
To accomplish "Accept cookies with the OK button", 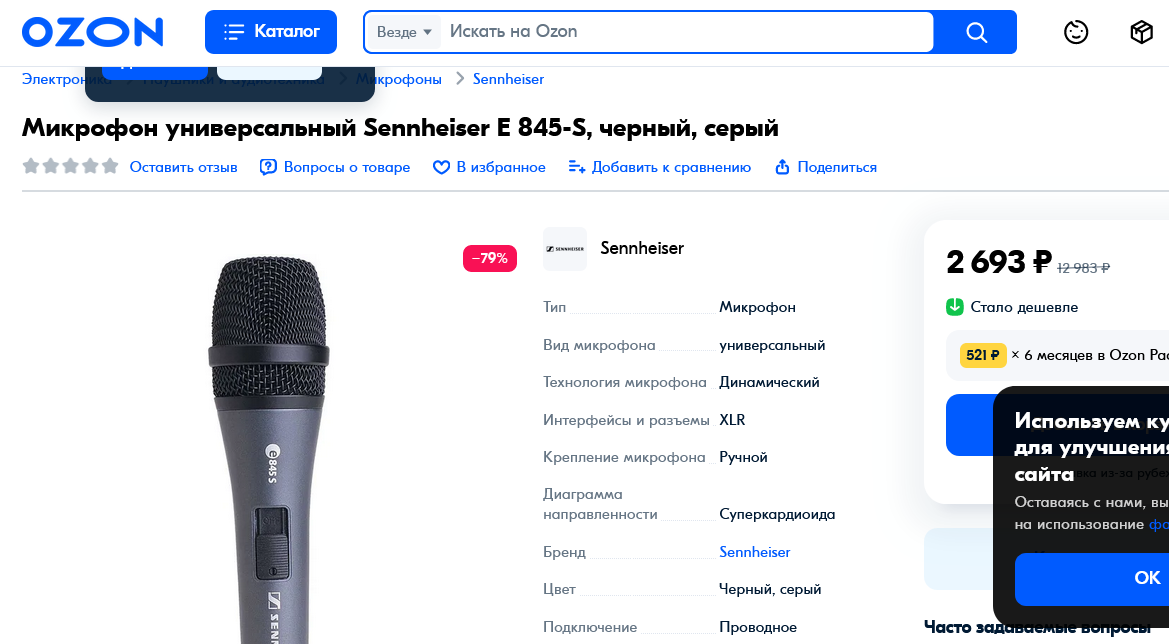I will click(1146, 578).
